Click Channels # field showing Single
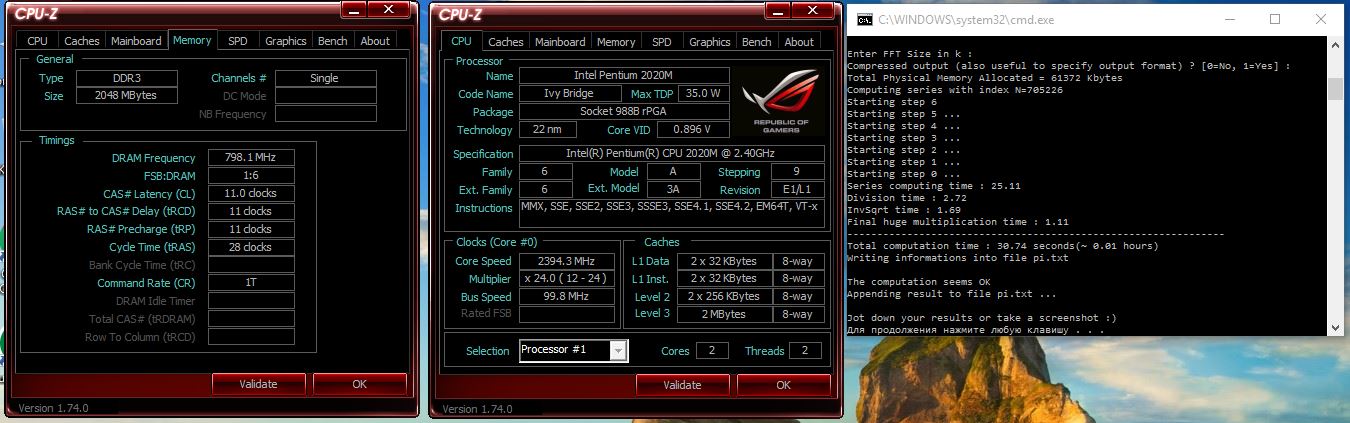 pos(326,78)
